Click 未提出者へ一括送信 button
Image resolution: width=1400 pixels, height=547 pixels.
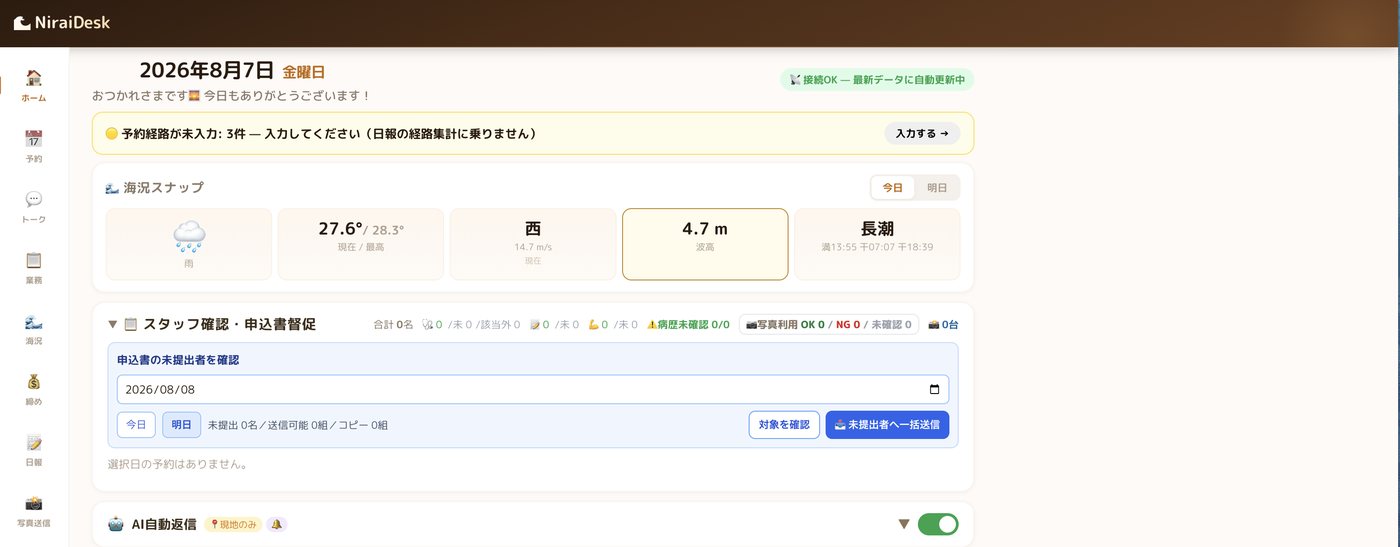pyautogui.click(x=887, y=425)
